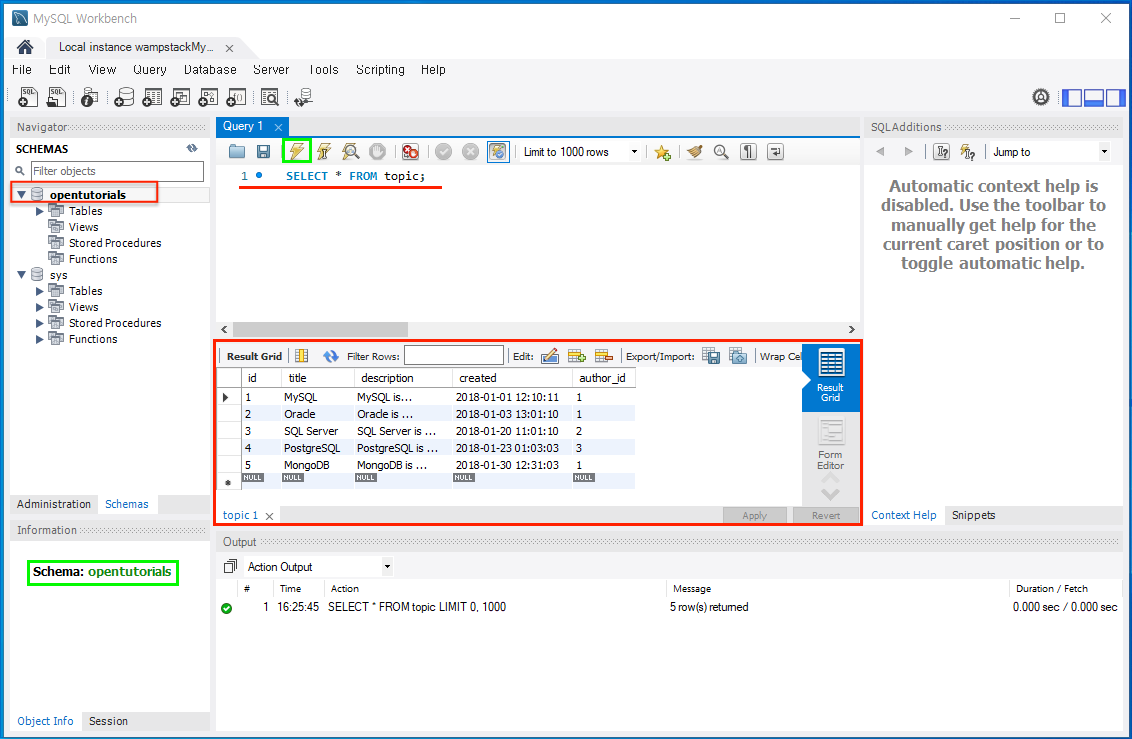
Task: Rollback the transaction icon
Action: pyautogui.click(x=470, y=152)
